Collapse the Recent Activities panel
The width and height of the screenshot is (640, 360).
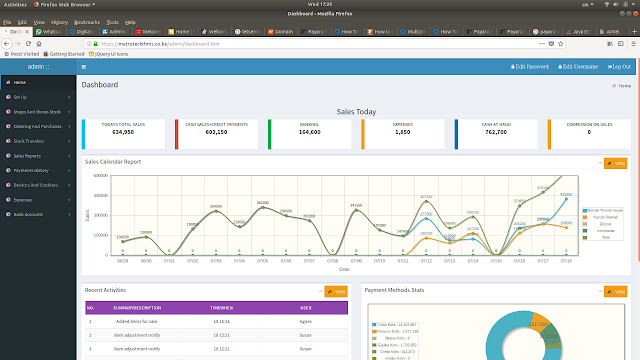[x=320, y=291]
